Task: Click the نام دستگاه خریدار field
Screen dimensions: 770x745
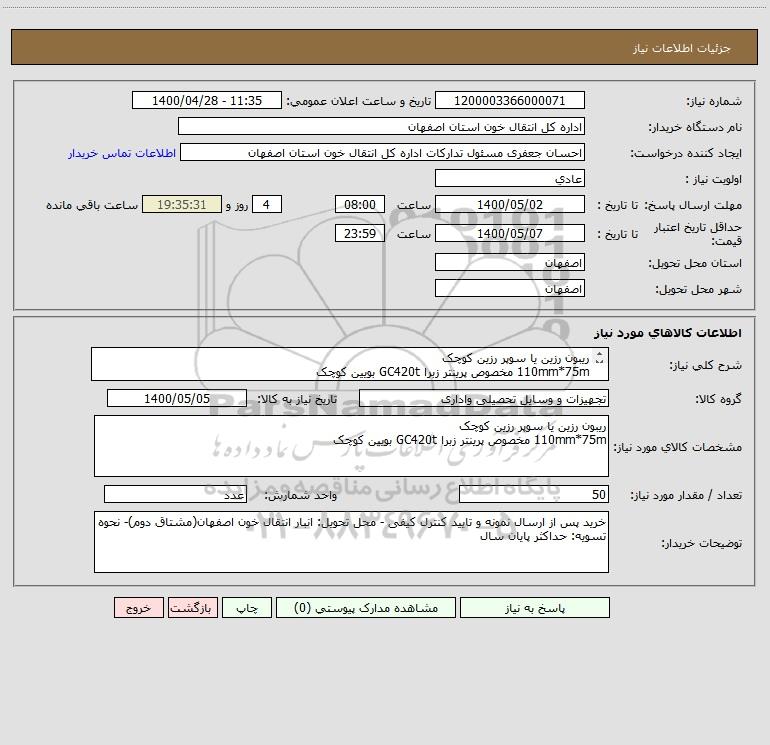Action: pos(381,126)
